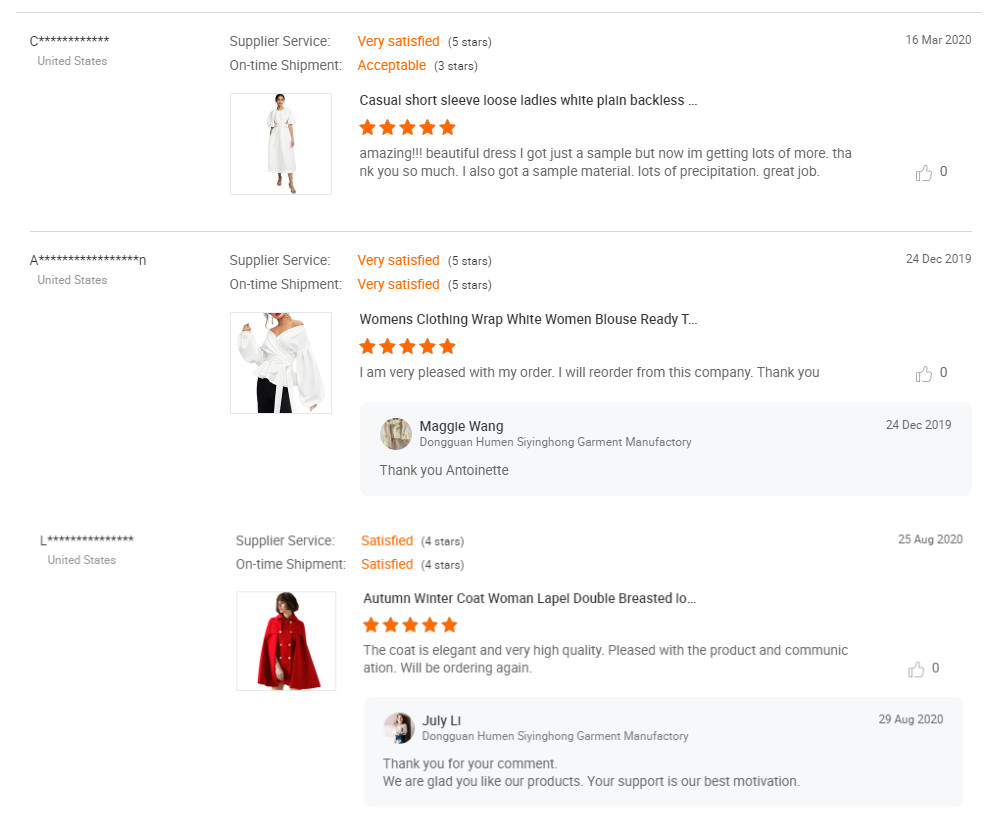
Task: Open the white backless dress thumbnail
Action: 281,144
